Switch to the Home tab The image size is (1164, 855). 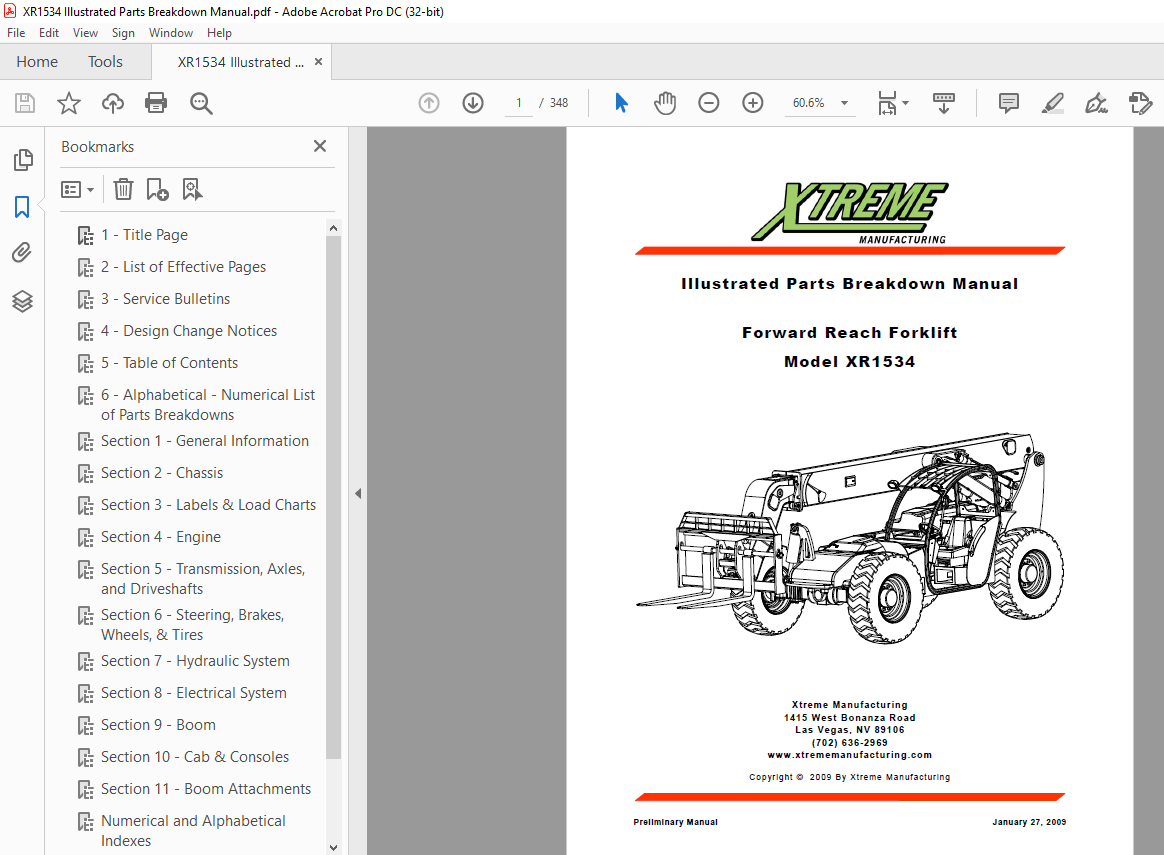tap(37, 62)
